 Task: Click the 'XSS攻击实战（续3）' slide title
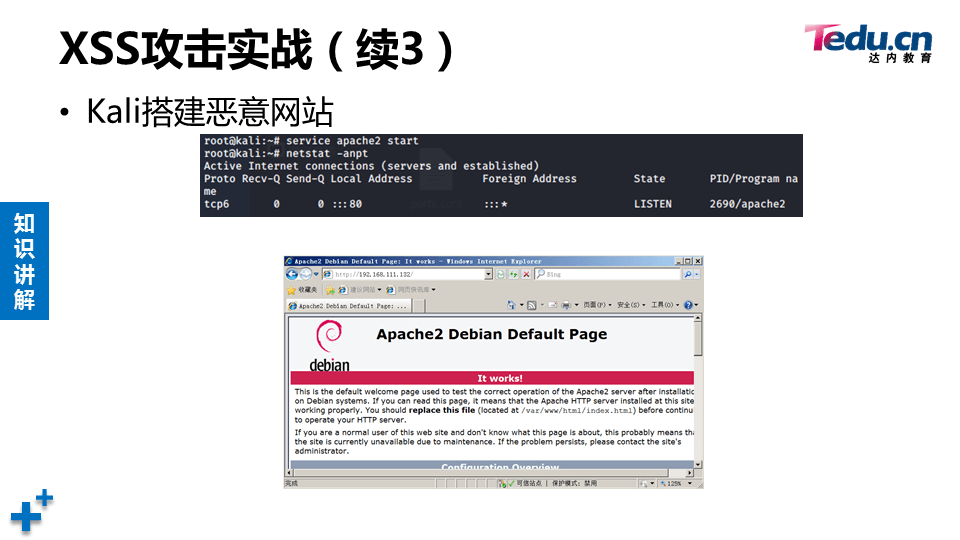(x=258, y=49)
